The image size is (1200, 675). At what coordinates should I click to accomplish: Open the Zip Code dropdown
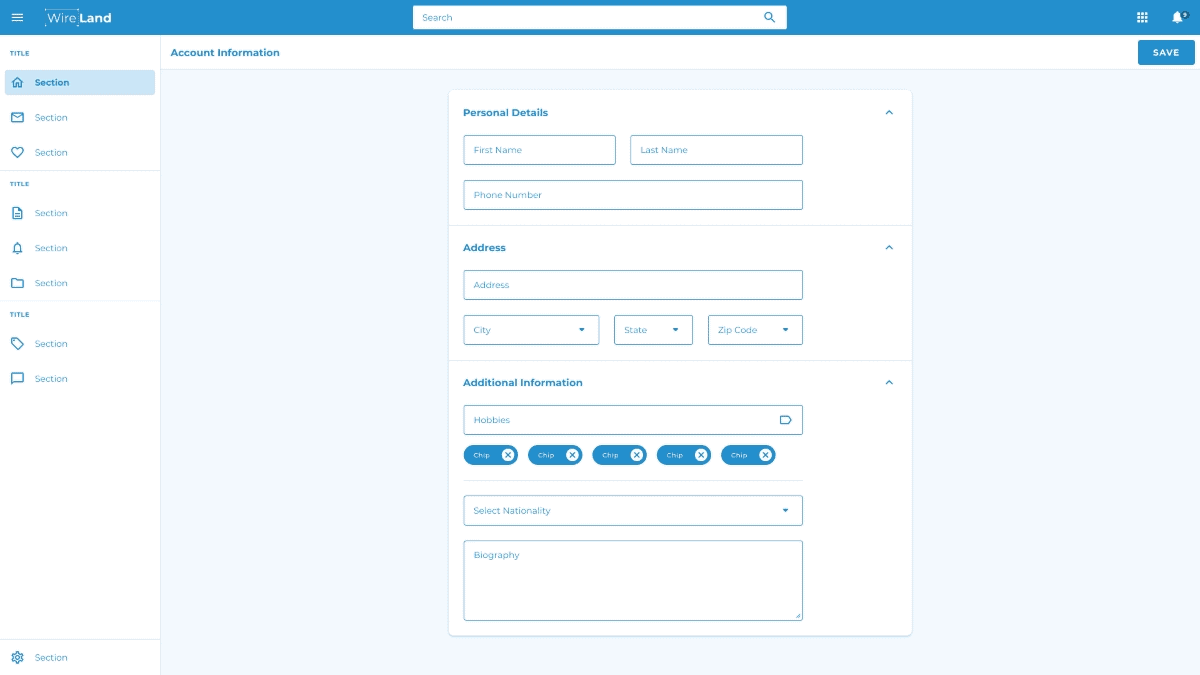point(755,330)
